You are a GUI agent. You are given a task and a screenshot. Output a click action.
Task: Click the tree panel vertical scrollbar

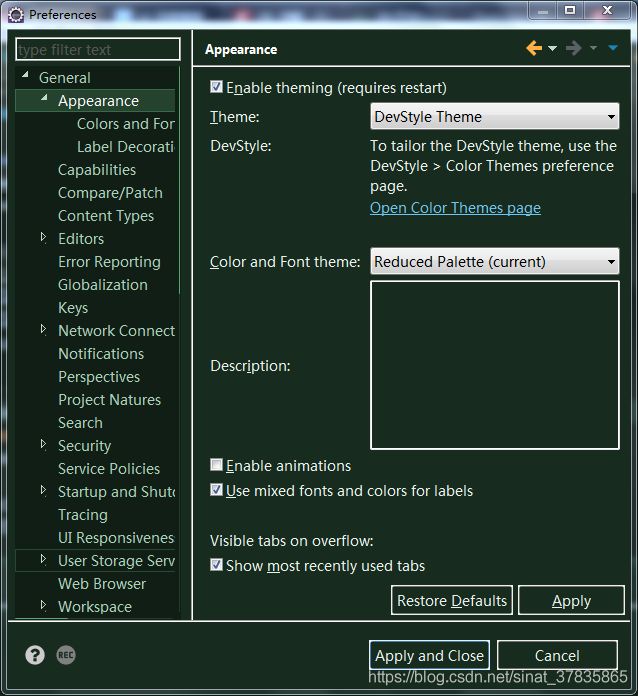coord(179,180)
